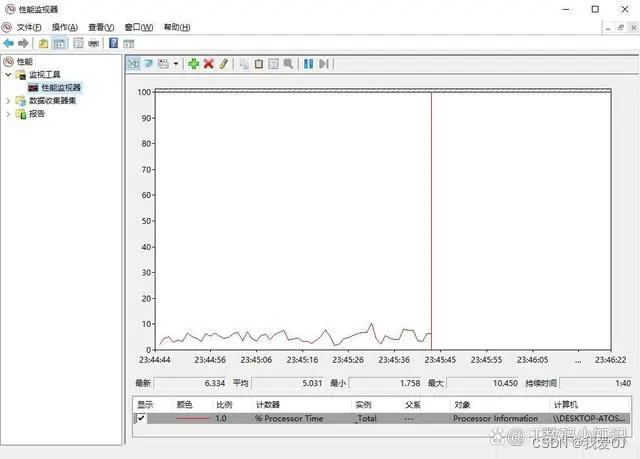This screenshot has width=640, height=459.
Task: Open the graph properties icon
Action: click(273, 64)
